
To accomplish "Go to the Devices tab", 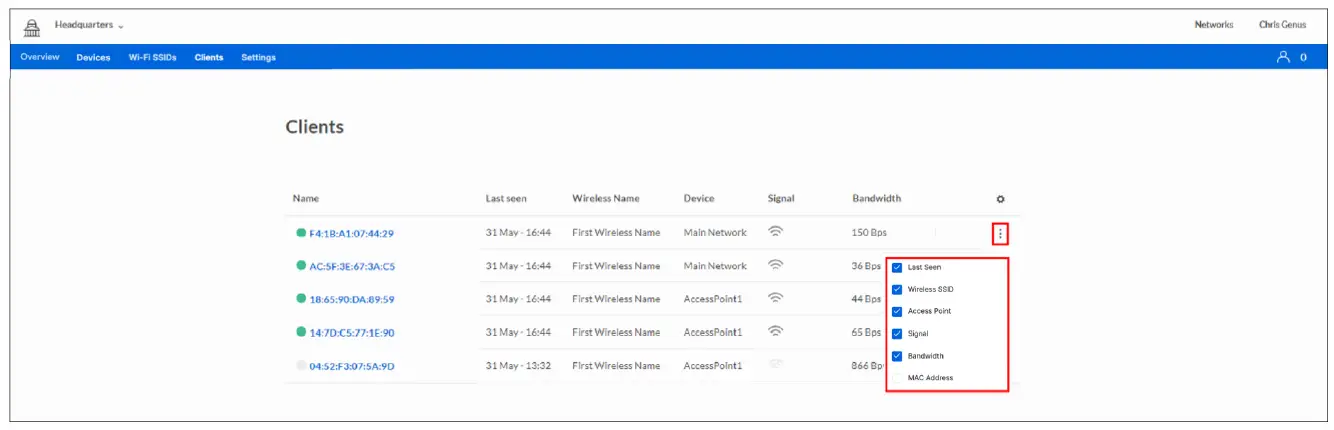I will tap(93, 58).
